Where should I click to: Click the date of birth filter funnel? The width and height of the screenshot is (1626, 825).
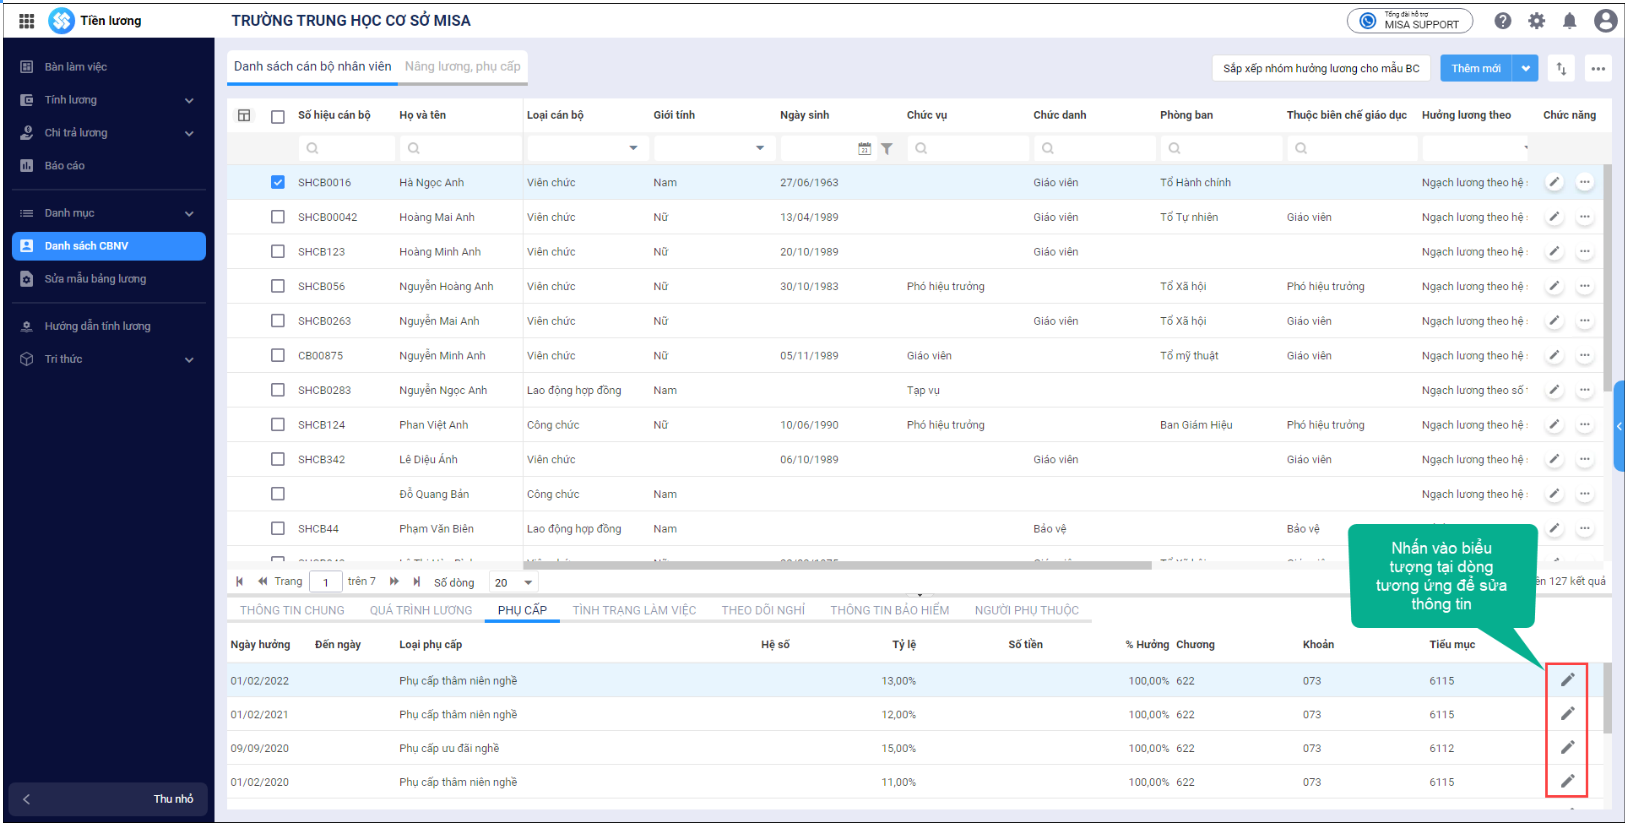click(x=886, y=149)
